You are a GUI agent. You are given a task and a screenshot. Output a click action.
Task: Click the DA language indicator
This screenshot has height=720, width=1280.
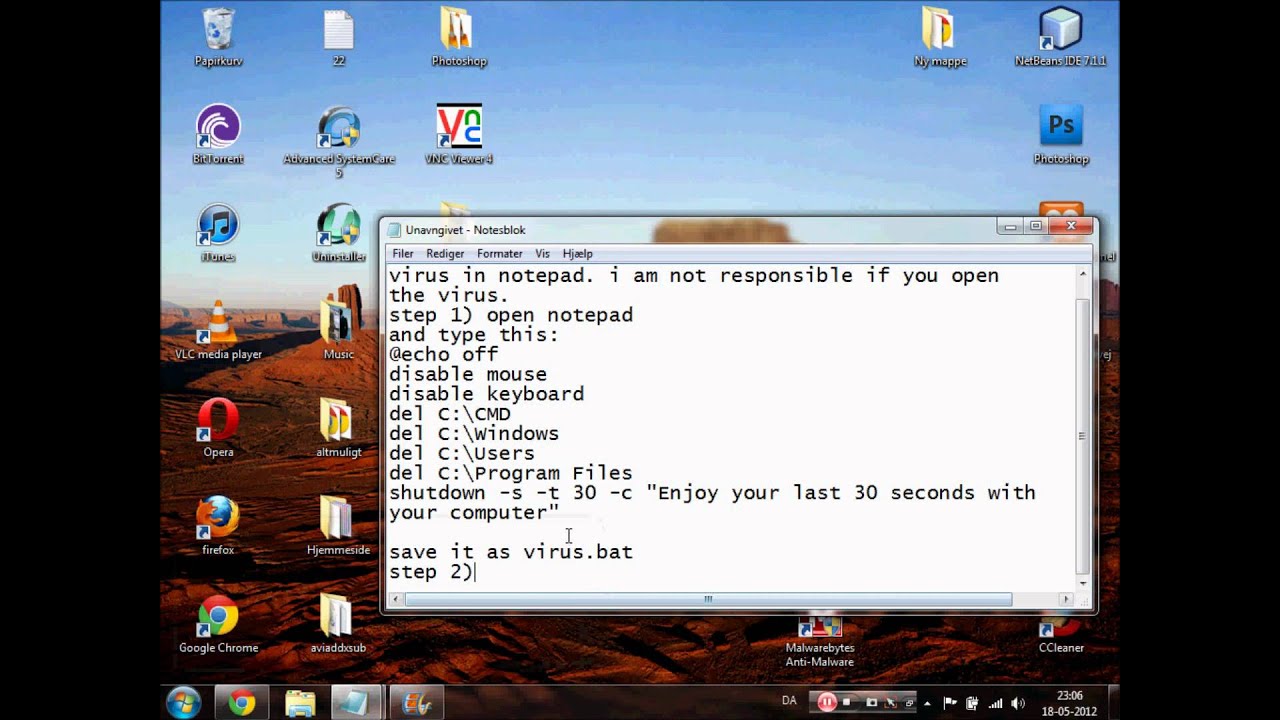[x=789, y=701]
